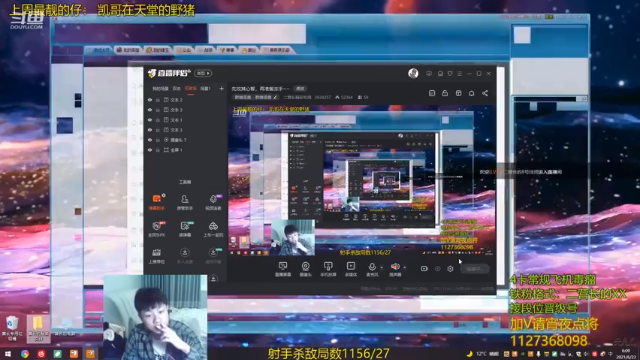640x360 pixels.
Task: Select the 文本 2 source row
Action: click(186, 100)
